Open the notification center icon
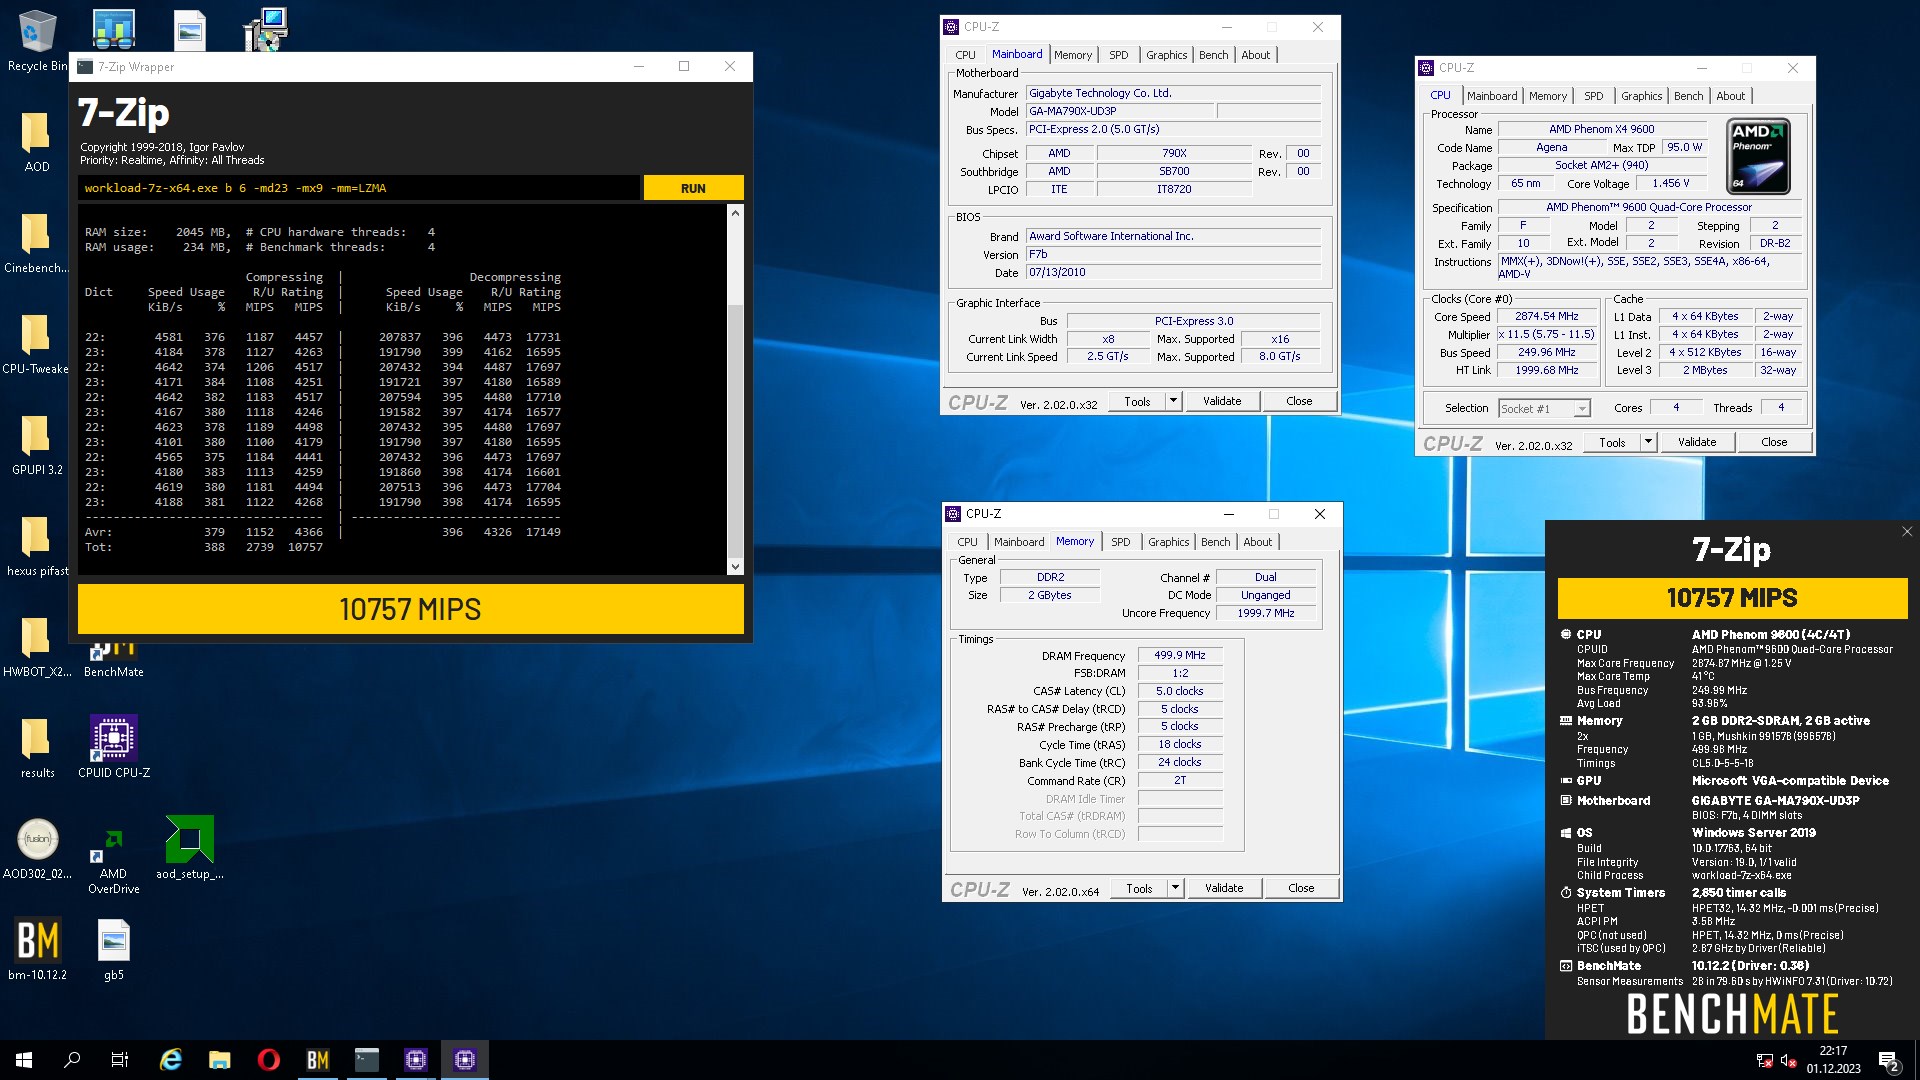The image size is (1920, 1080). (1888, 1060)
